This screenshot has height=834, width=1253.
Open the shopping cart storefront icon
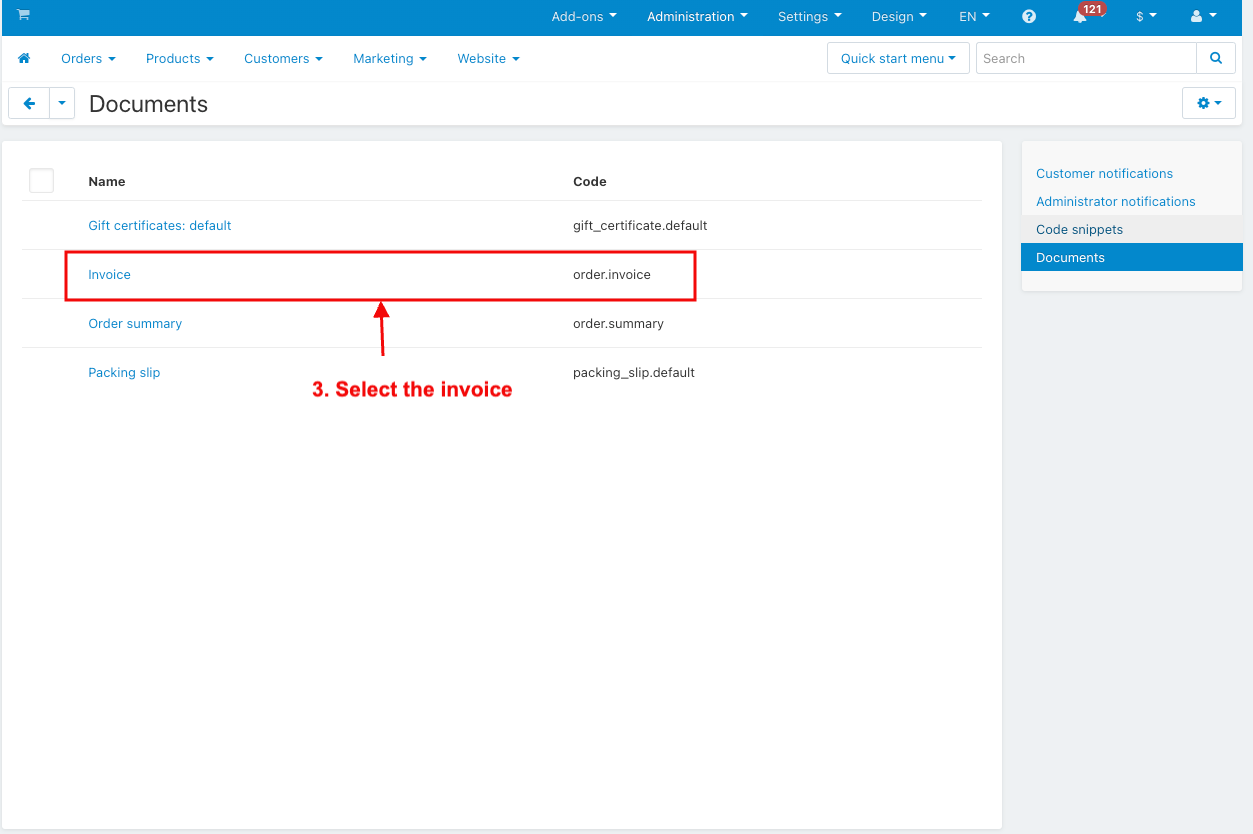(x=23, y=15)
